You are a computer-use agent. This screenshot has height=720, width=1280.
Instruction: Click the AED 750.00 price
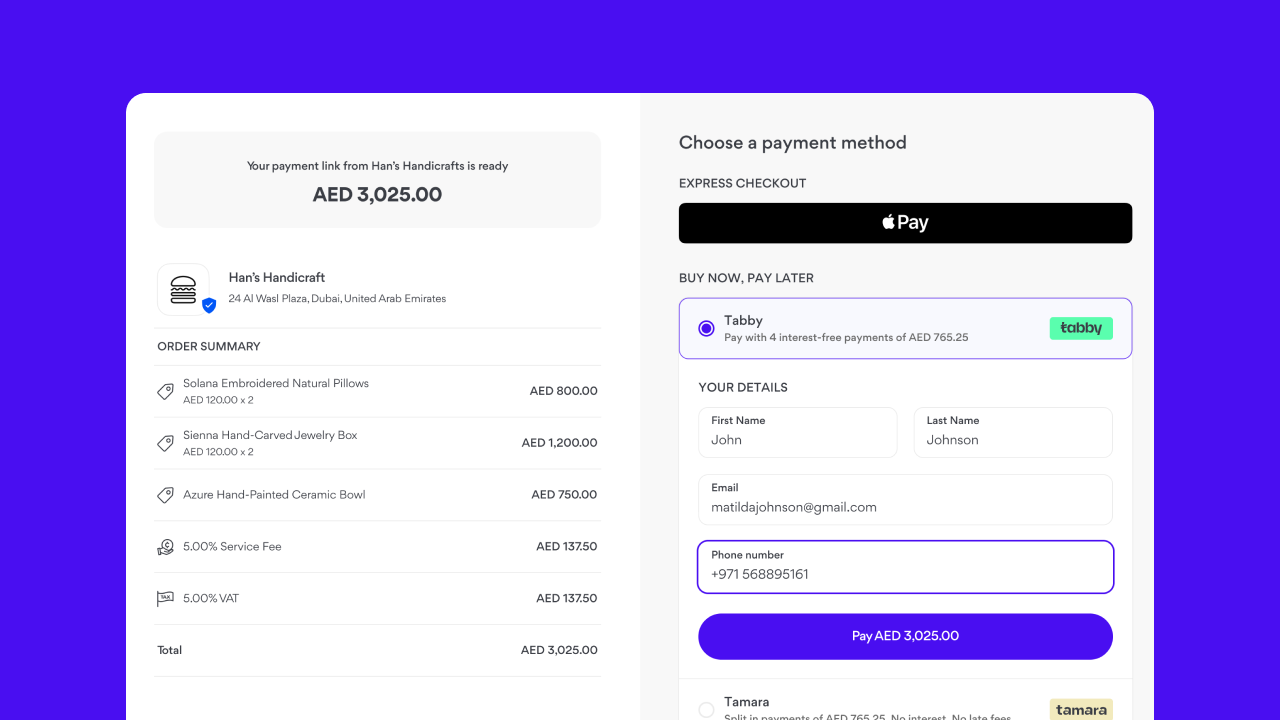point(564,495)
